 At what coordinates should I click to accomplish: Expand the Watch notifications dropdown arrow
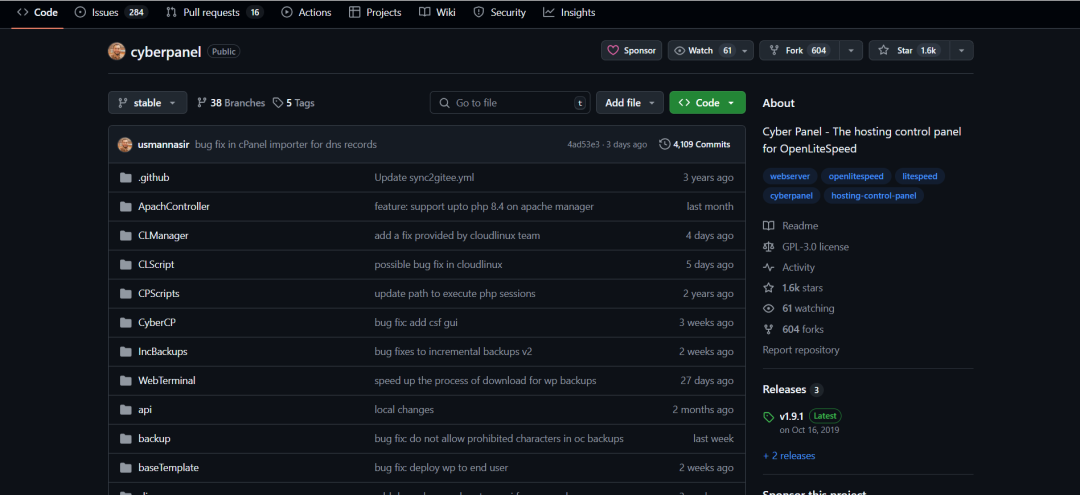(x=746, y=50)
